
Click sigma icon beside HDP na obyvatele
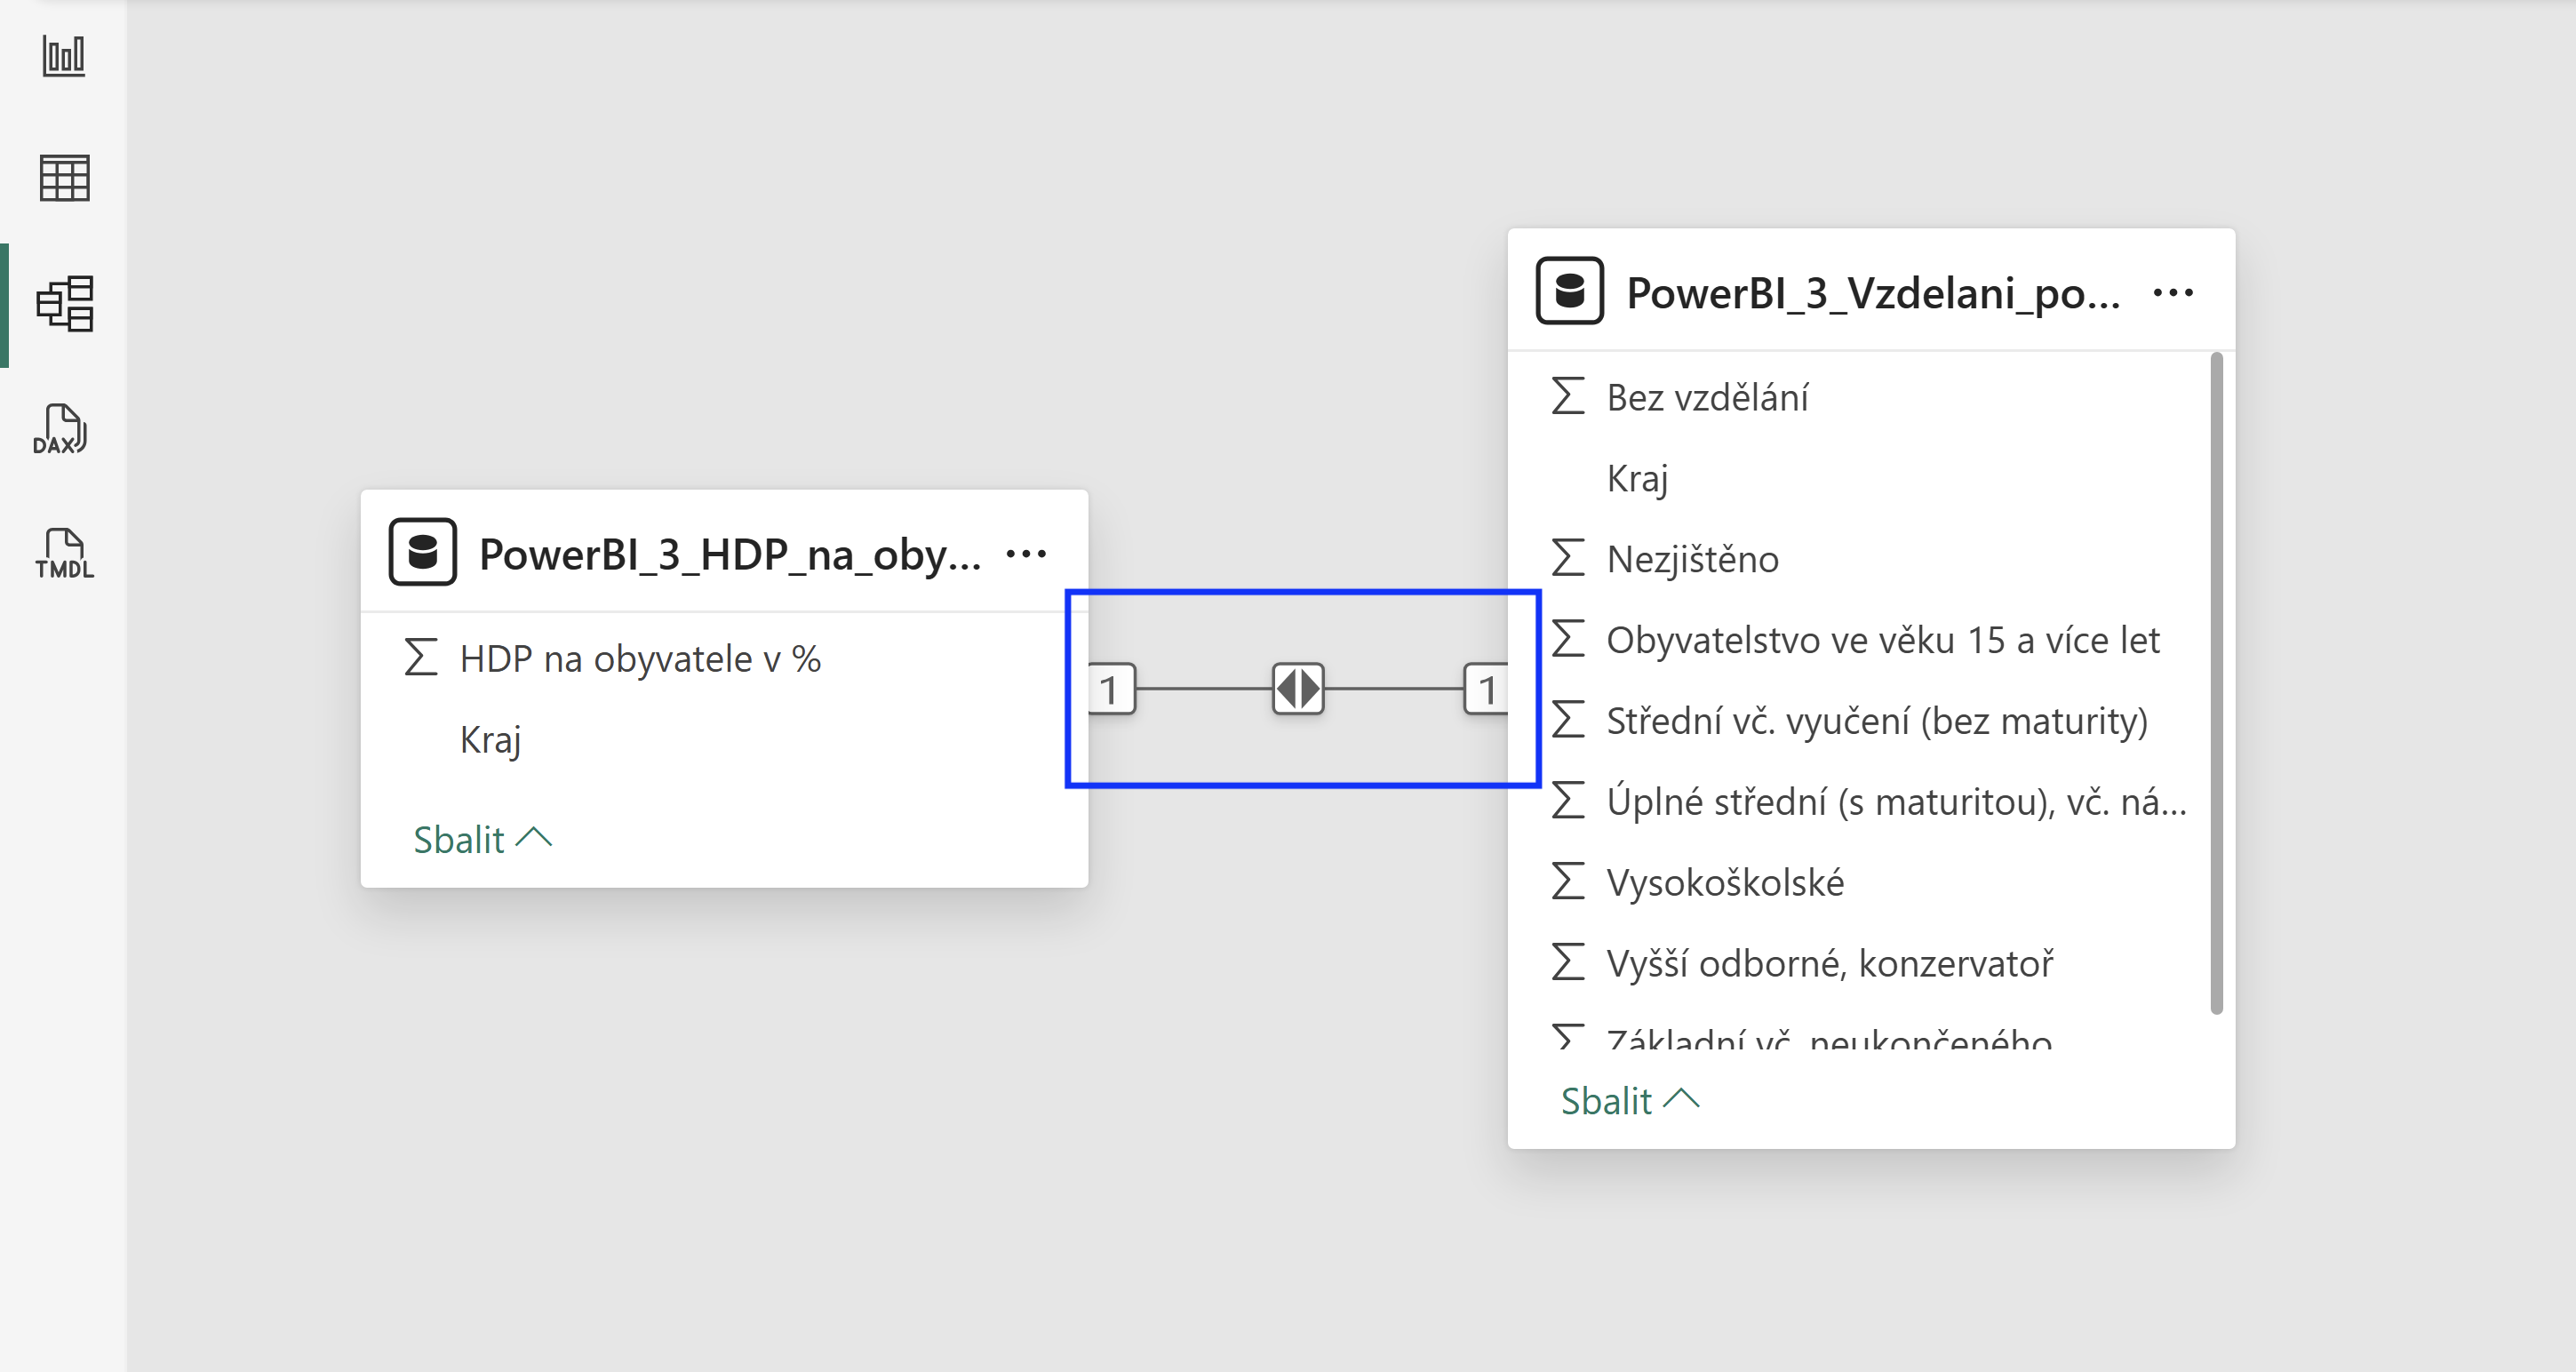(x=421, y=657)
